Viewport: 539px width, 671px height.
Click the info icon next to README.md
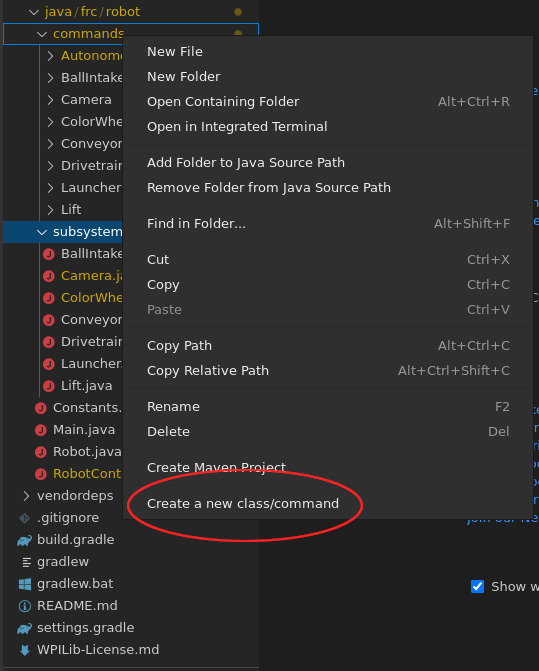[25, 606]
